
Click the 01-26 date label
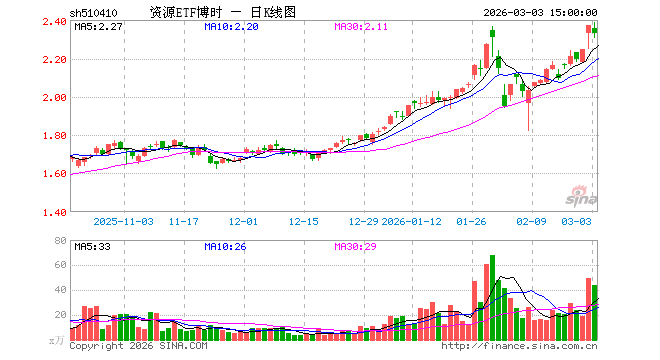[471, 221]
